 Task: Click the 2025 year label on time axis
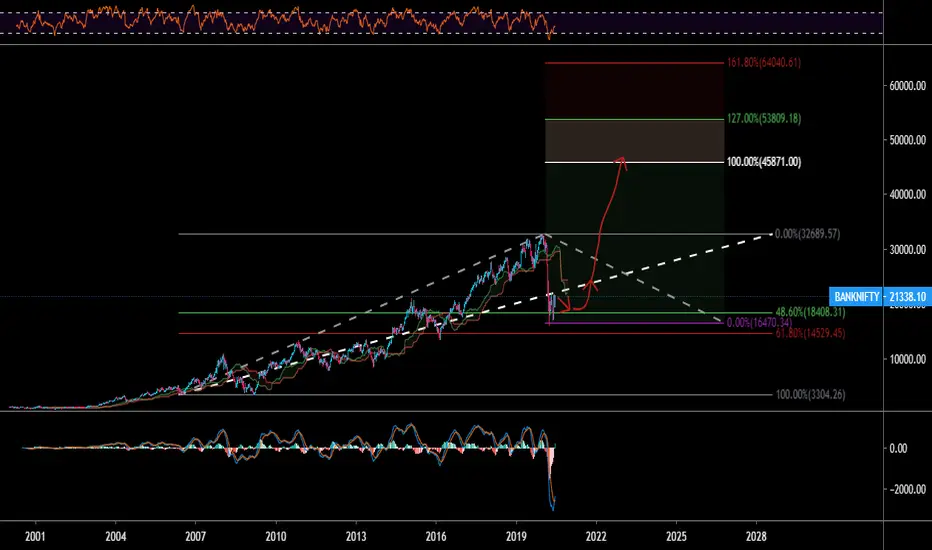(676, 536)
